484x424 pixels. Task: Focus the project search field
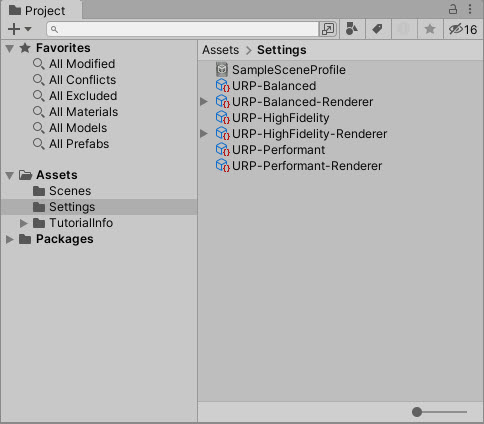(183, 29)
